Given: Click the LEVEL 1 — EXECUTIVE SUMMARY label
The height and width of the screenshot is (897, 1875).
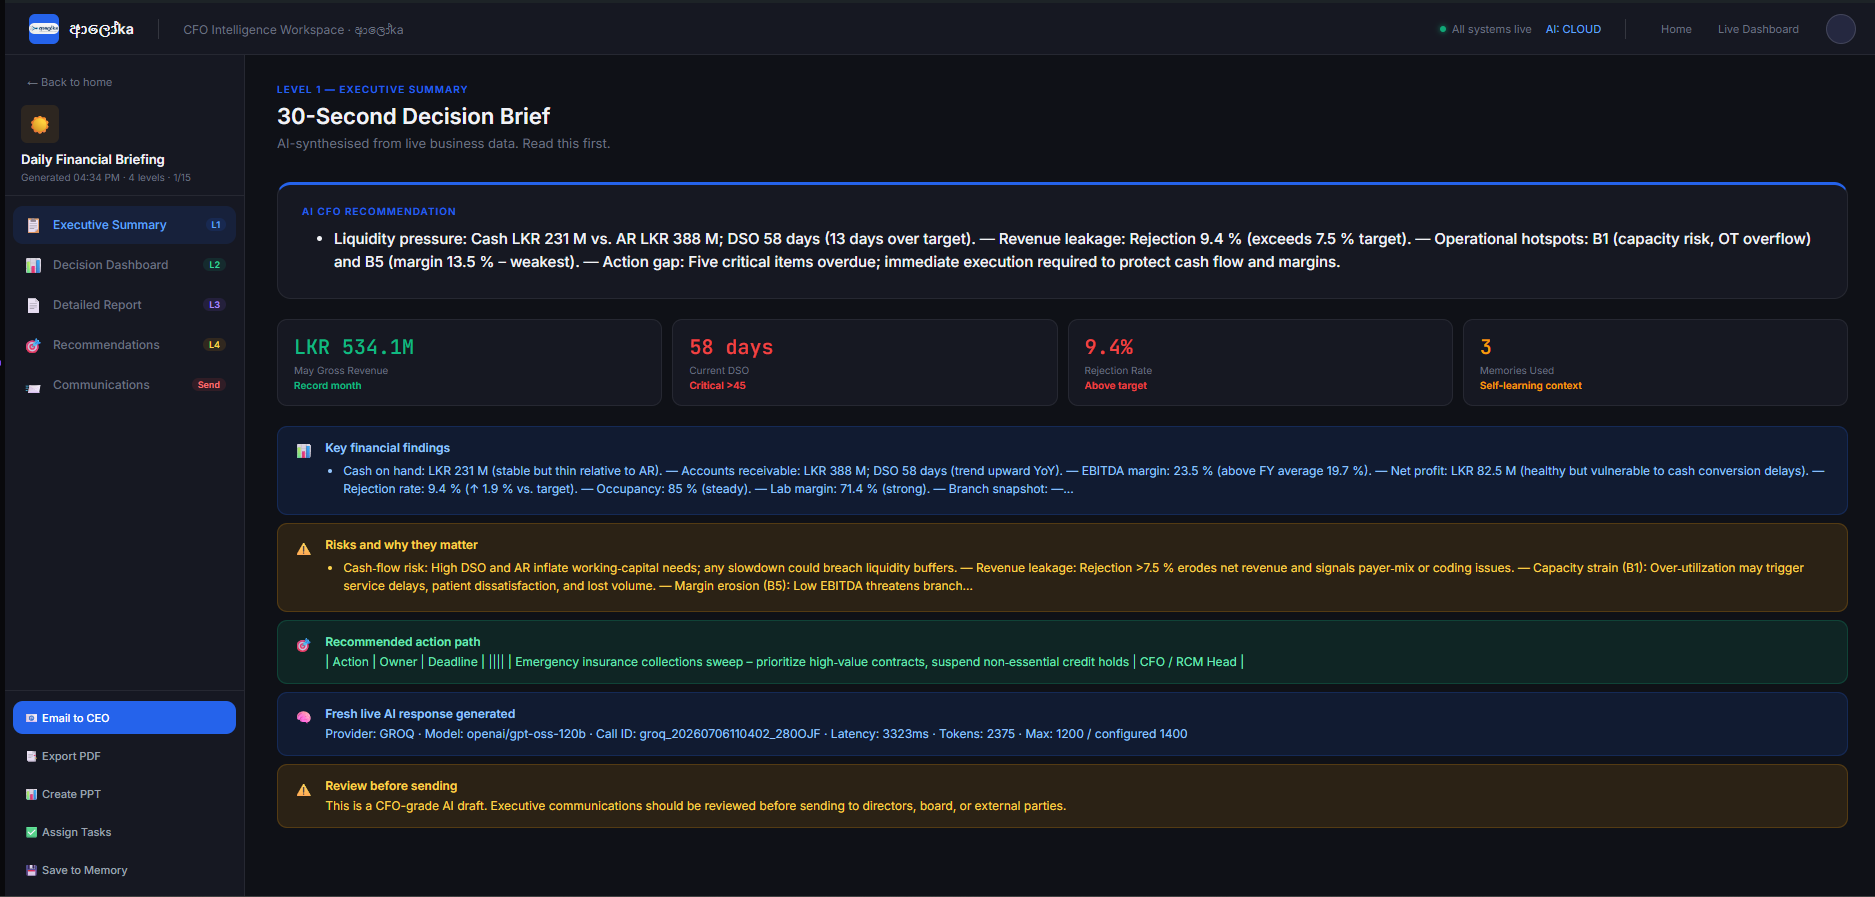Looking at the screenshot, I should click(x=372, y=90).
